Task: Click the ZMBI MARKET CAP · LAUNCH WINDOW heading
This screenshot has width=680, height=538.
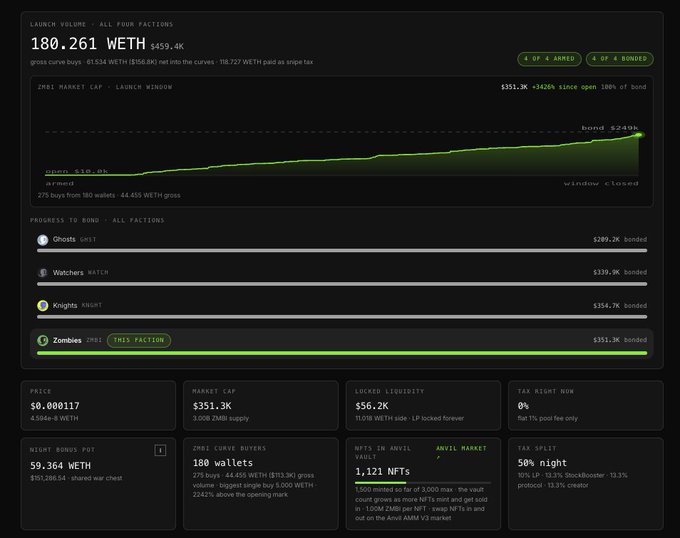Action: point(105,87)
